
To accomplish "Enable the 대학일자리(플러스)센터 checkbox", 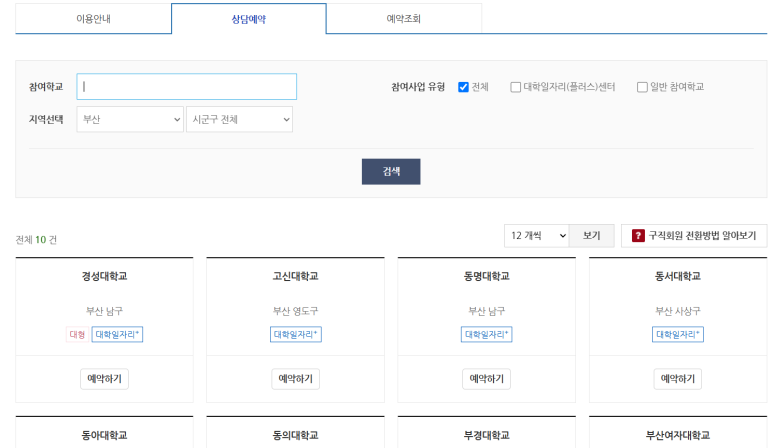I will click(x=515, y=87).
